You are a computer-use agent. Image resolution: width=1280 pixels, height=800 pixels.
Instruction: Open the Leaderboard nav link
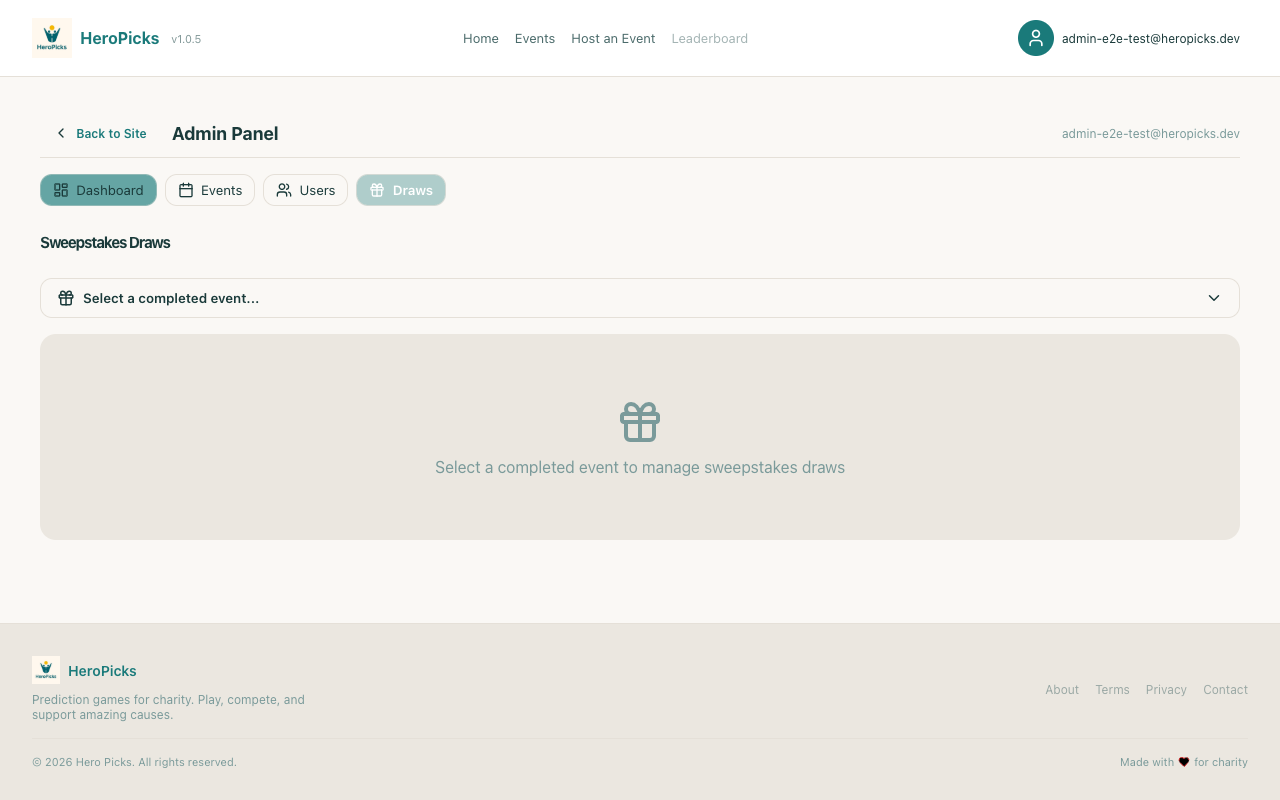pyautogui.click(x=709, y=38)
